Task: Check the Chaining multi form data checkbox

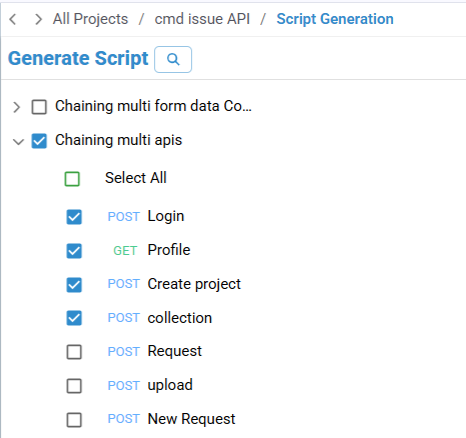Action: click(39, 107)
